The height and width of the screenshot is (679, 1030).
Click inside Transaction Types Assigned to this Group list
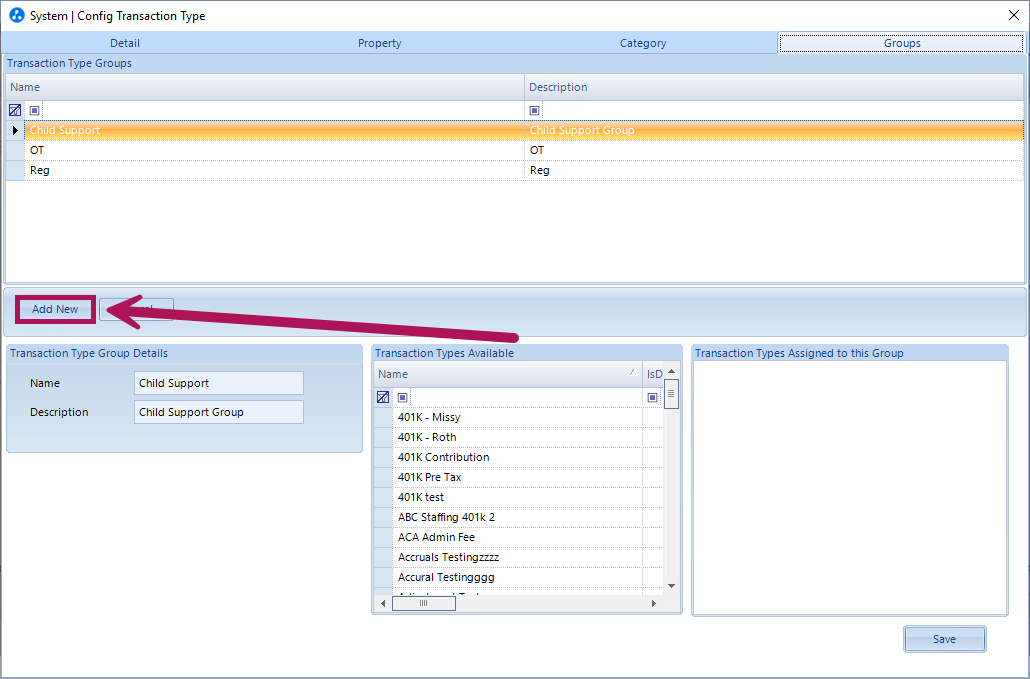point(849,488)
